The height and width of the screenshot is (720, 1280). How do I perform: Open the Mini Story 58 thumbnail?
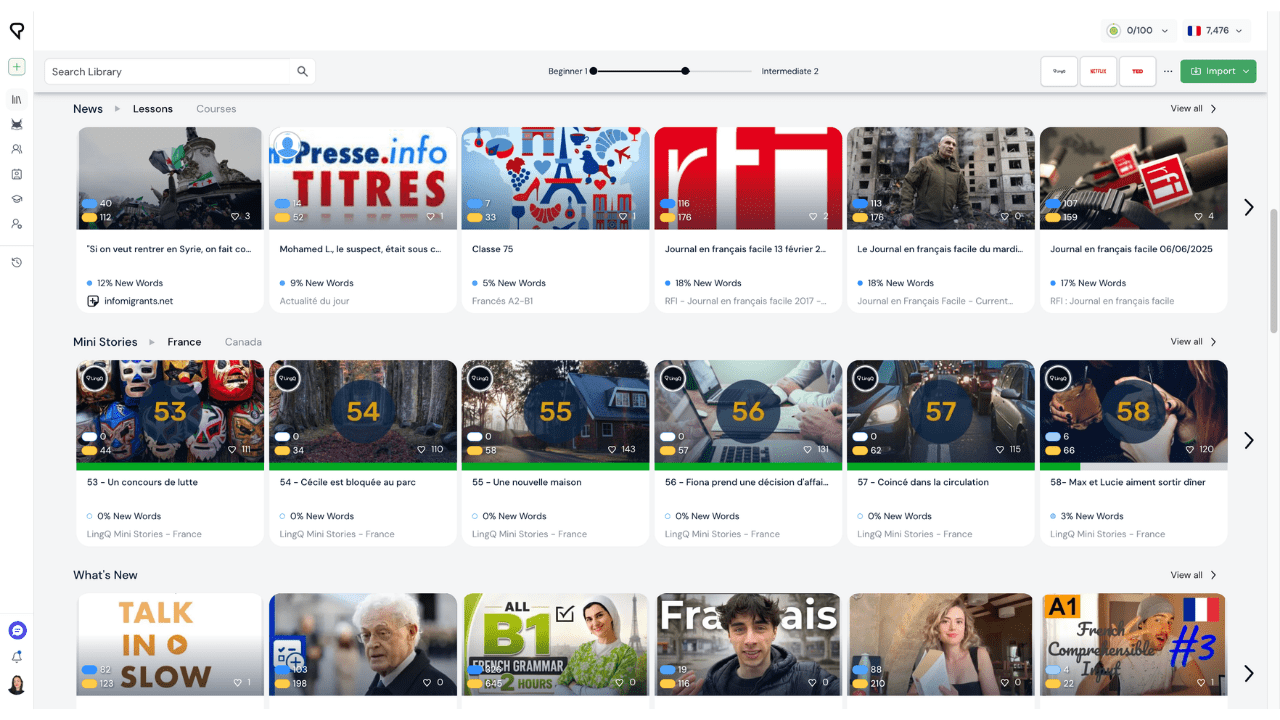click(x=1133, y=415)
